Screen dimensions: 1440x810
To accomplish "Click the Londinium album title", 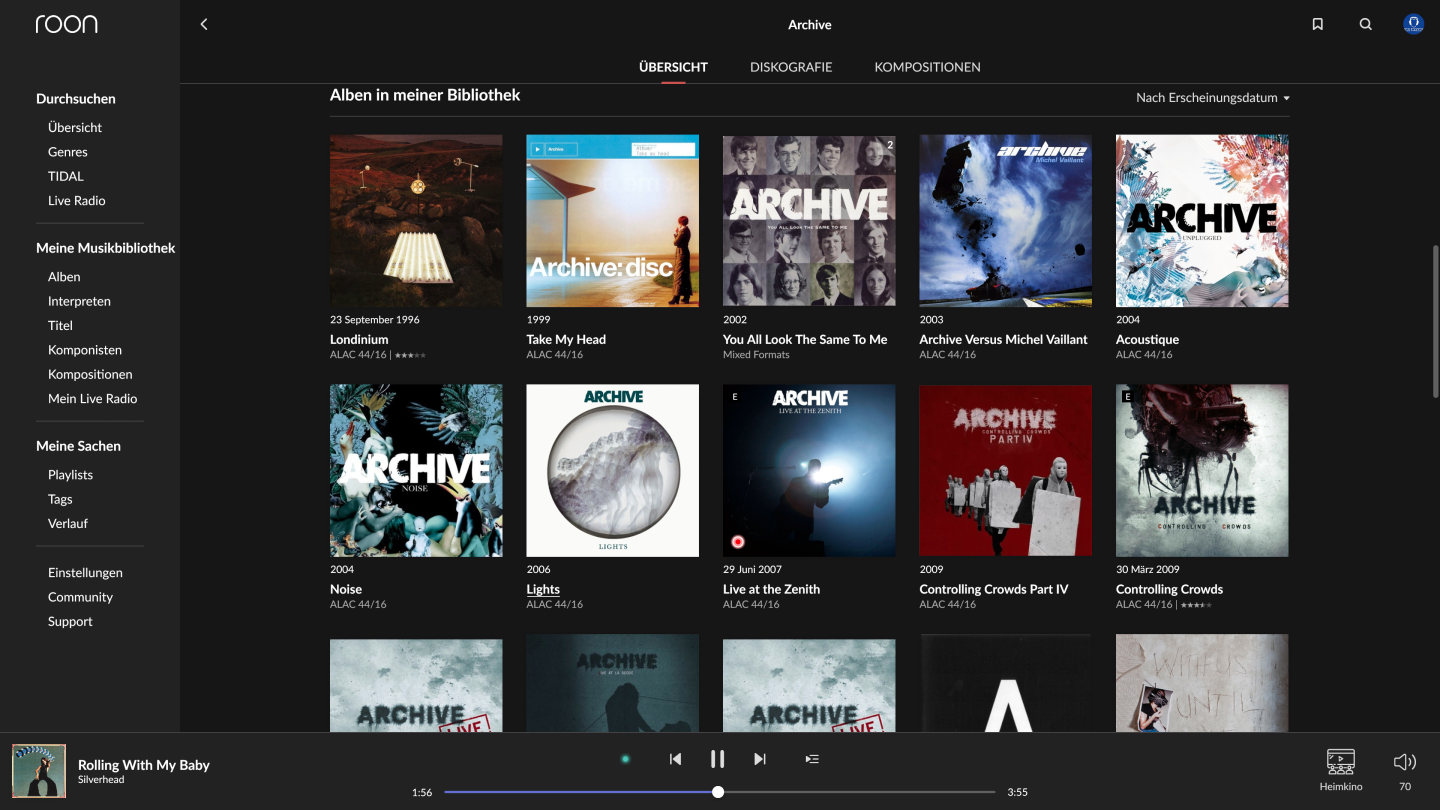I will pos(359,340).
